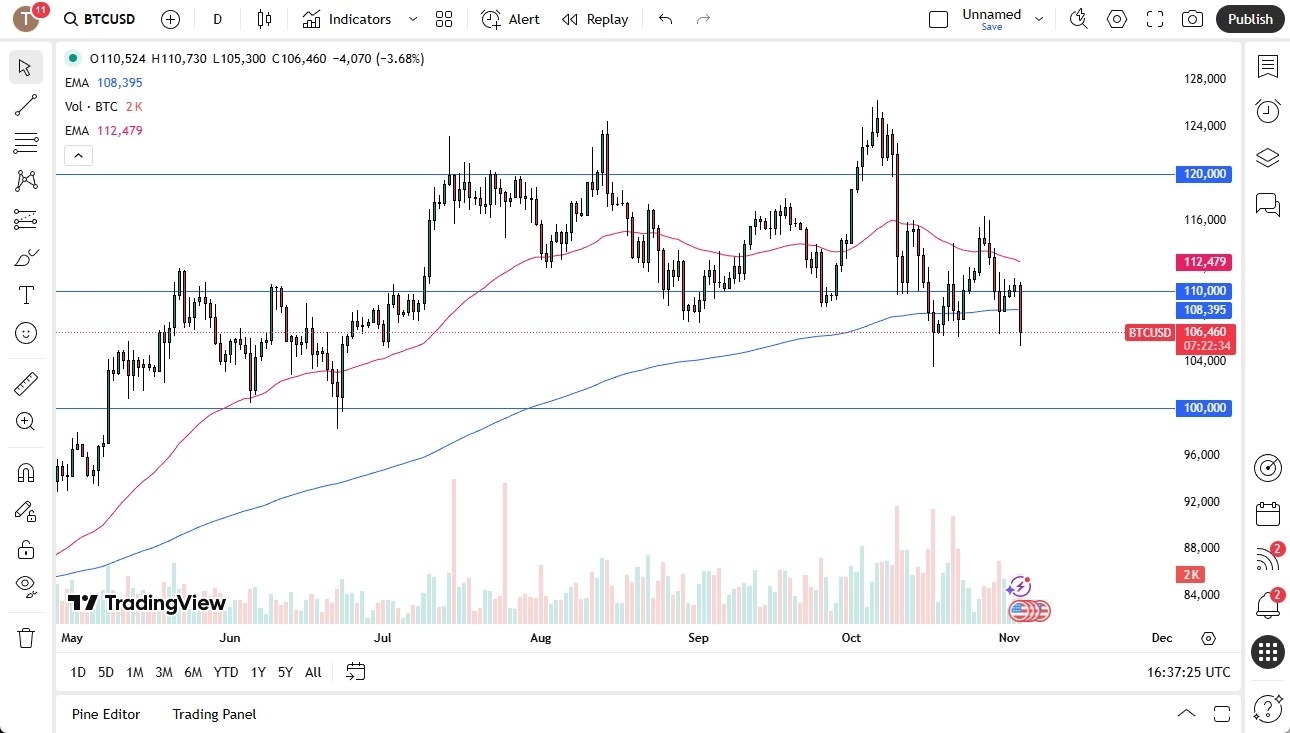Open the Object Tree panel
Image resolution: width=1290 pixels, height=733 pixels.
coord(1267,157)
